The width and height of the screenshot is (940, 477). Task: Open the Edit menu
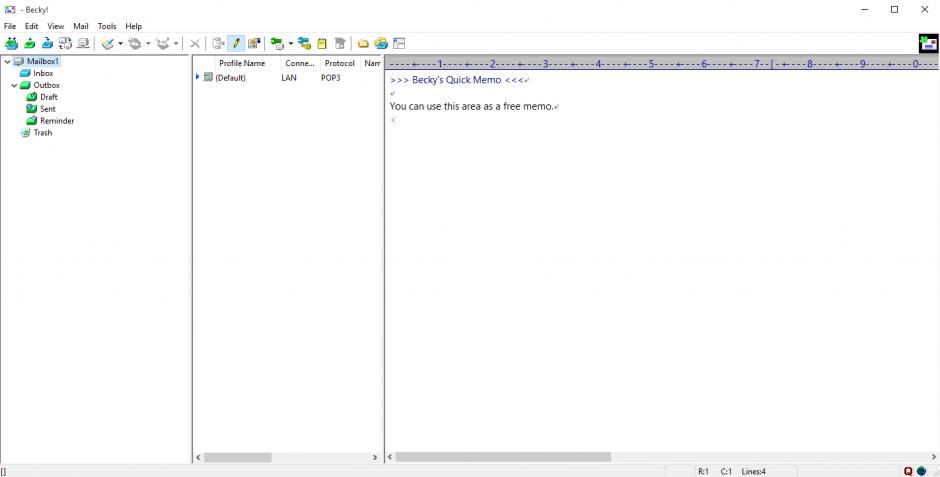coord(31,26)
